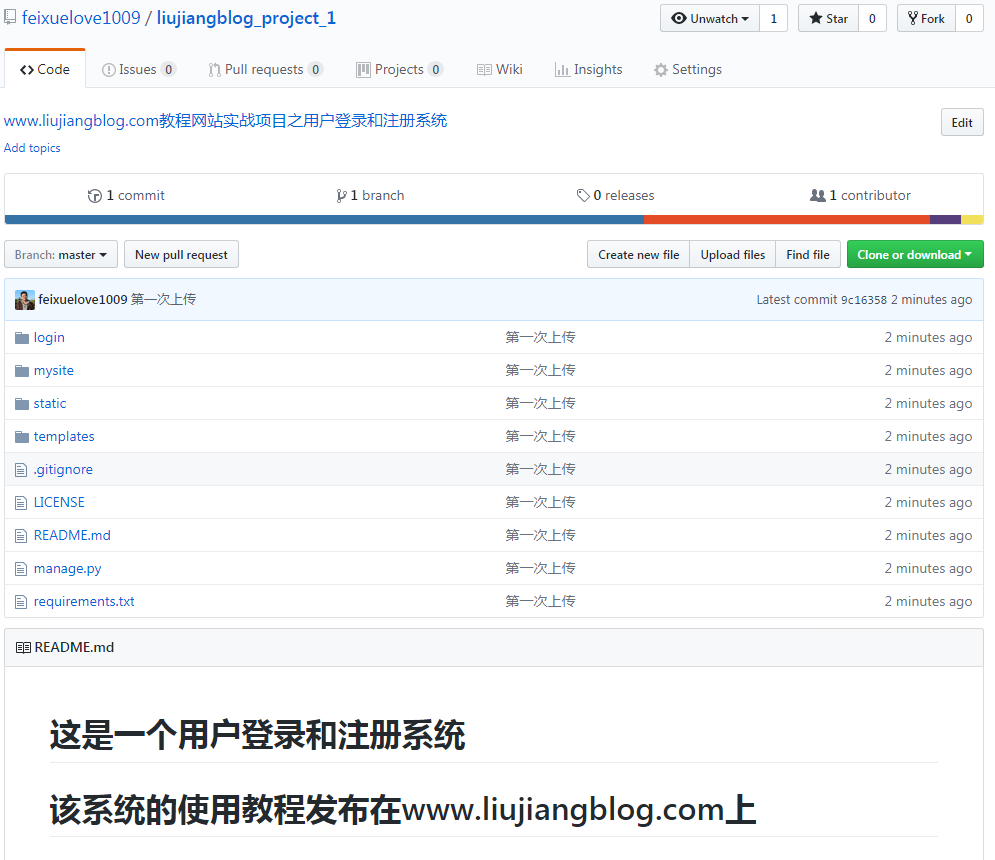Click the watchers count 1
Viewport: 995px width, 860px height.
tap(774, 18)
